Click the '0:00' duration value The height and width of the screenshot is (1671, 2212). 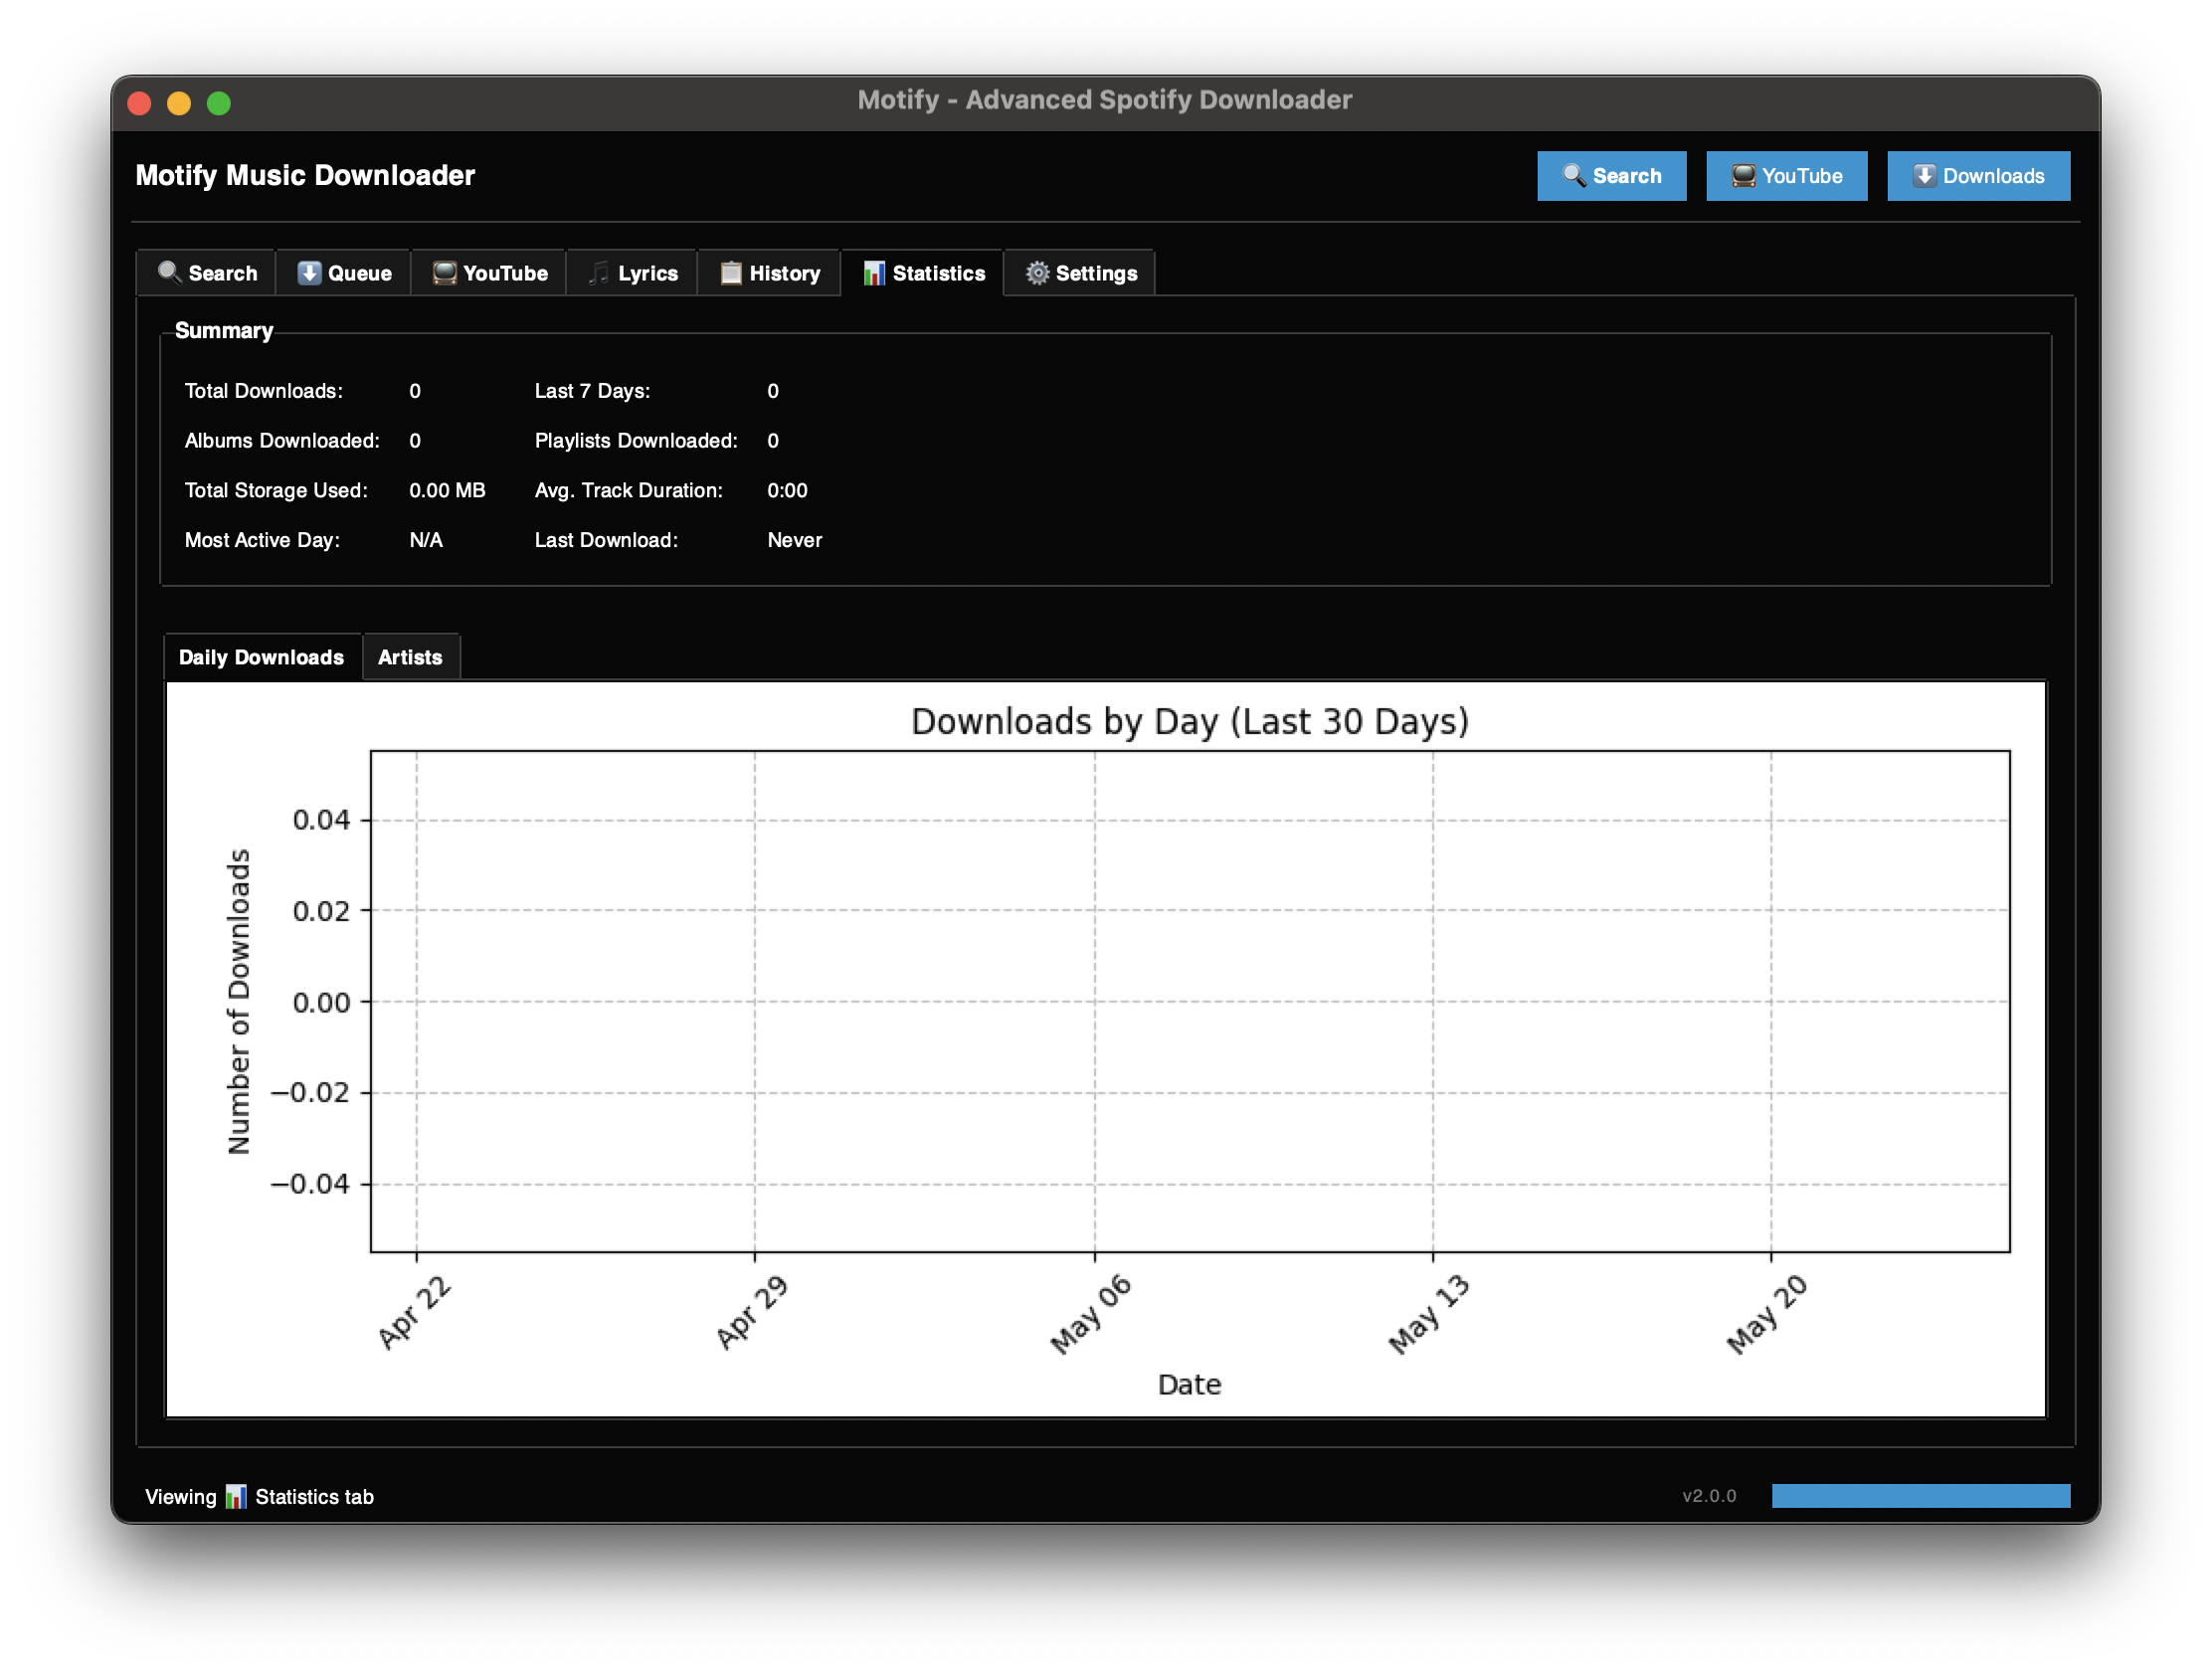[787, 490]
